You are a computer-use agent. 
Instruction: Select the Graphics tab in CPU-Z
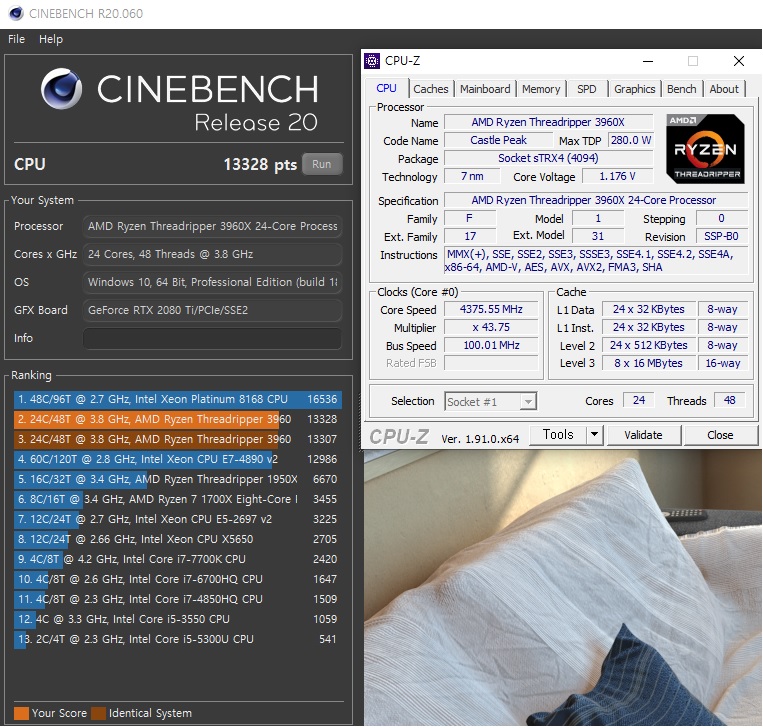[634, 89]
